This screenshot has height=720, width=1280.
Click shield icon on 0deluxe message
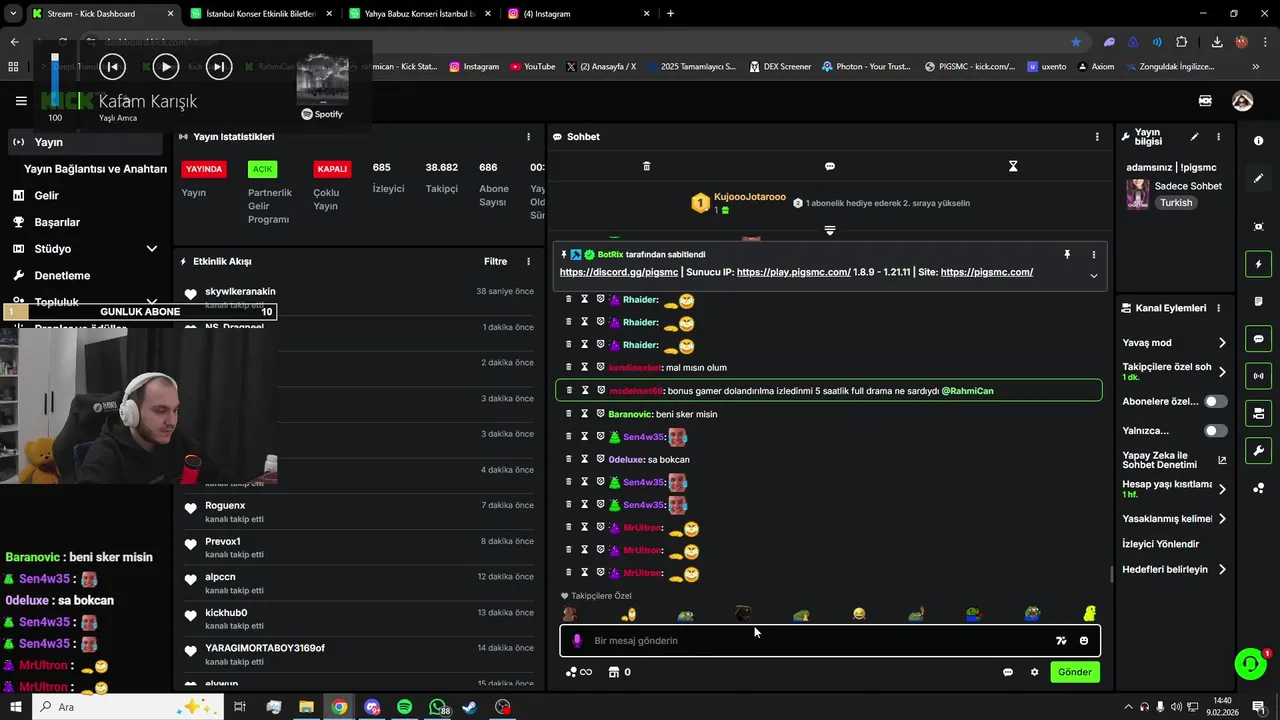click(600, 459)
